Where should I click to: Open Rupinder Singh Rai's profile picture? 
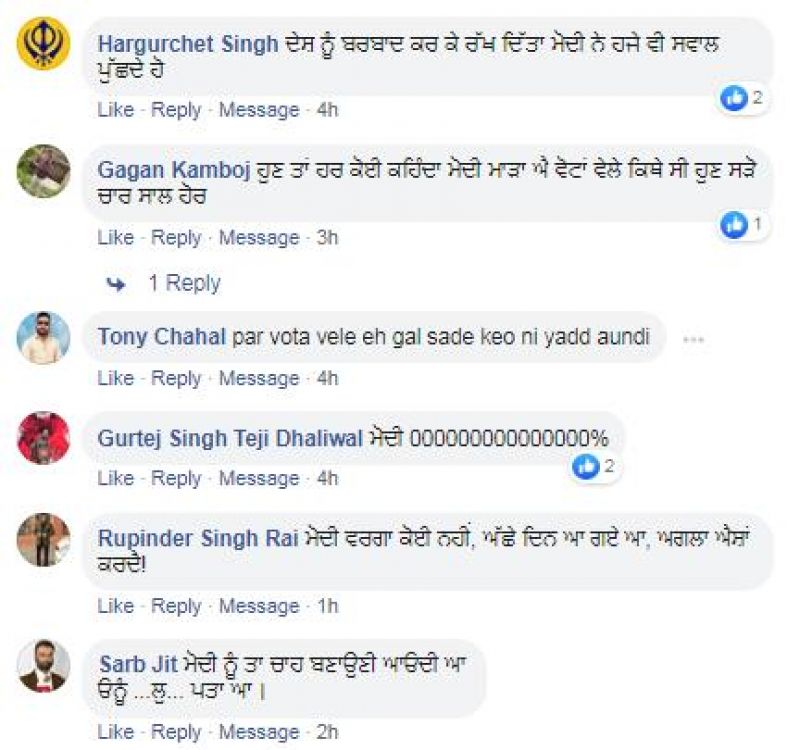[44, 540]
